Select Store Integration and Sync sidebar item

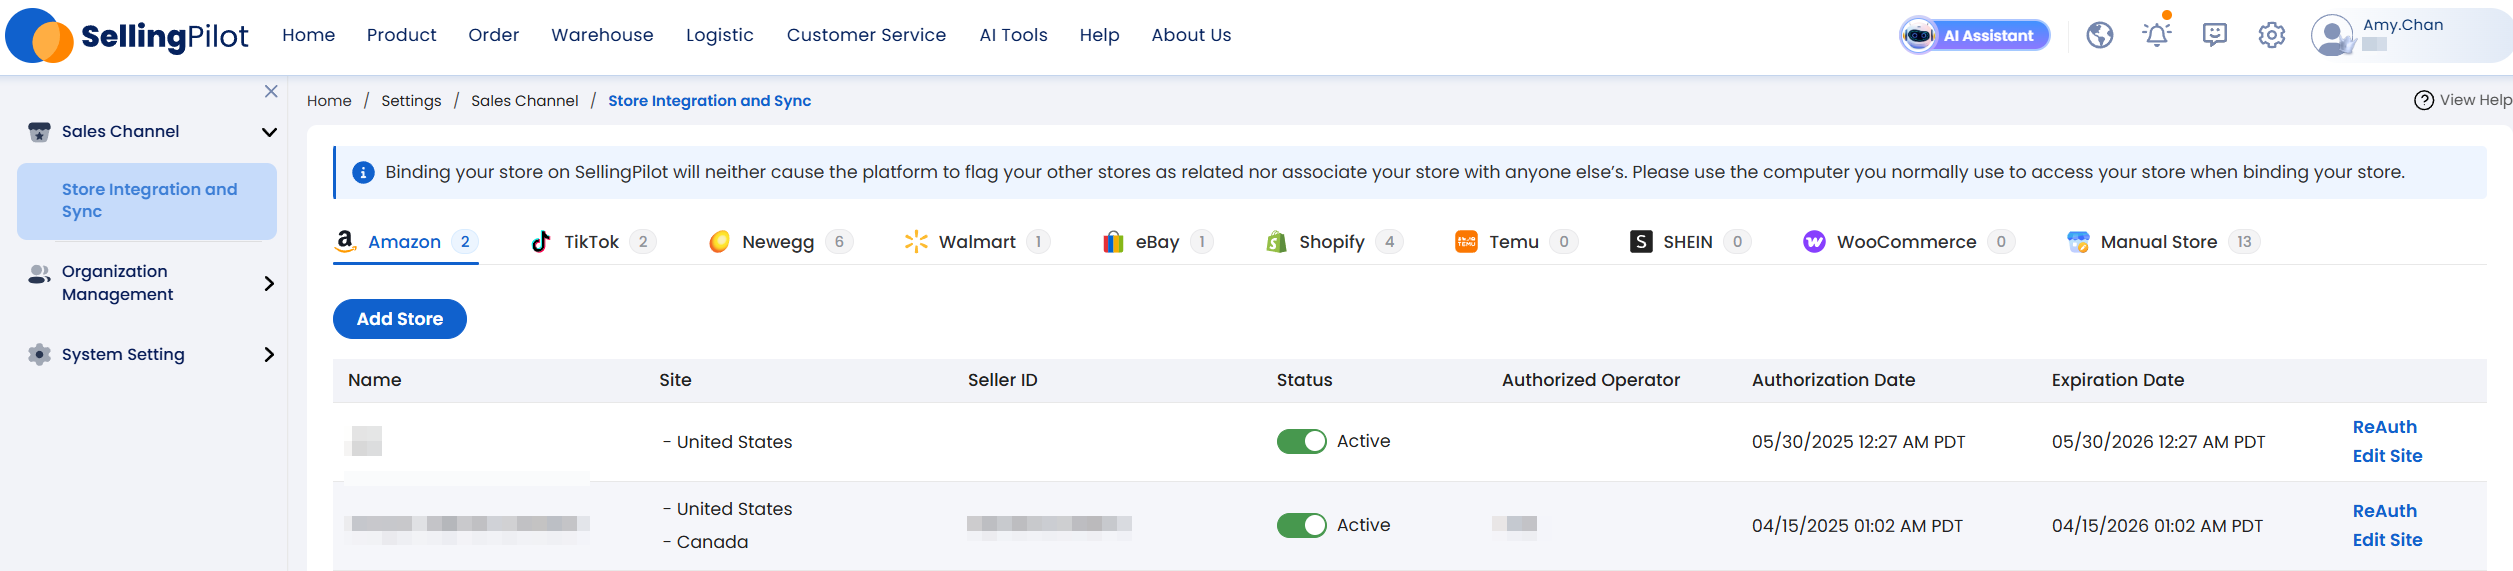(147, 201)
